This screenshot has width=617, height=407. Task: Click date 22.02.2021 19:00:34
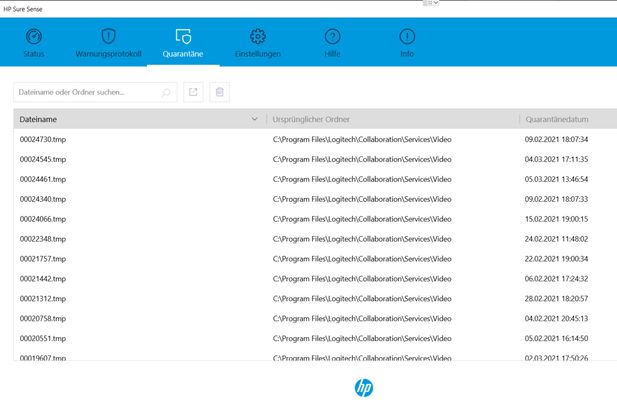click(x=556, y=259)
